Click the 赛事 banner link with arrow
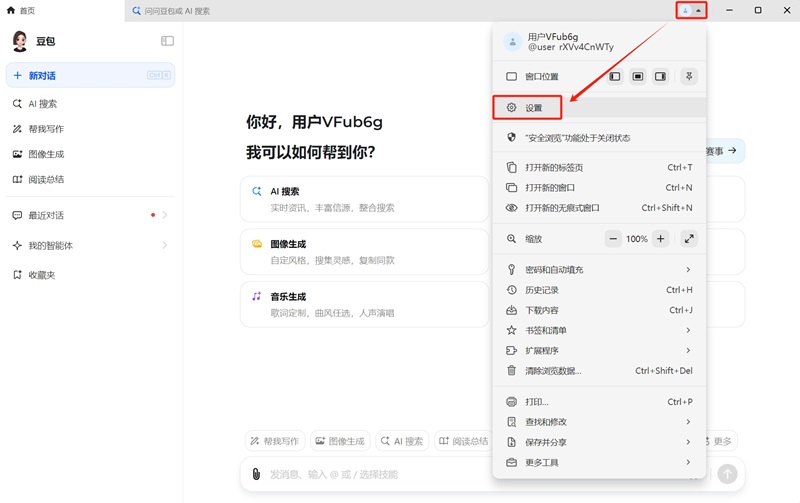The height and width of the screenshot is (503, 800). [724, 151]
